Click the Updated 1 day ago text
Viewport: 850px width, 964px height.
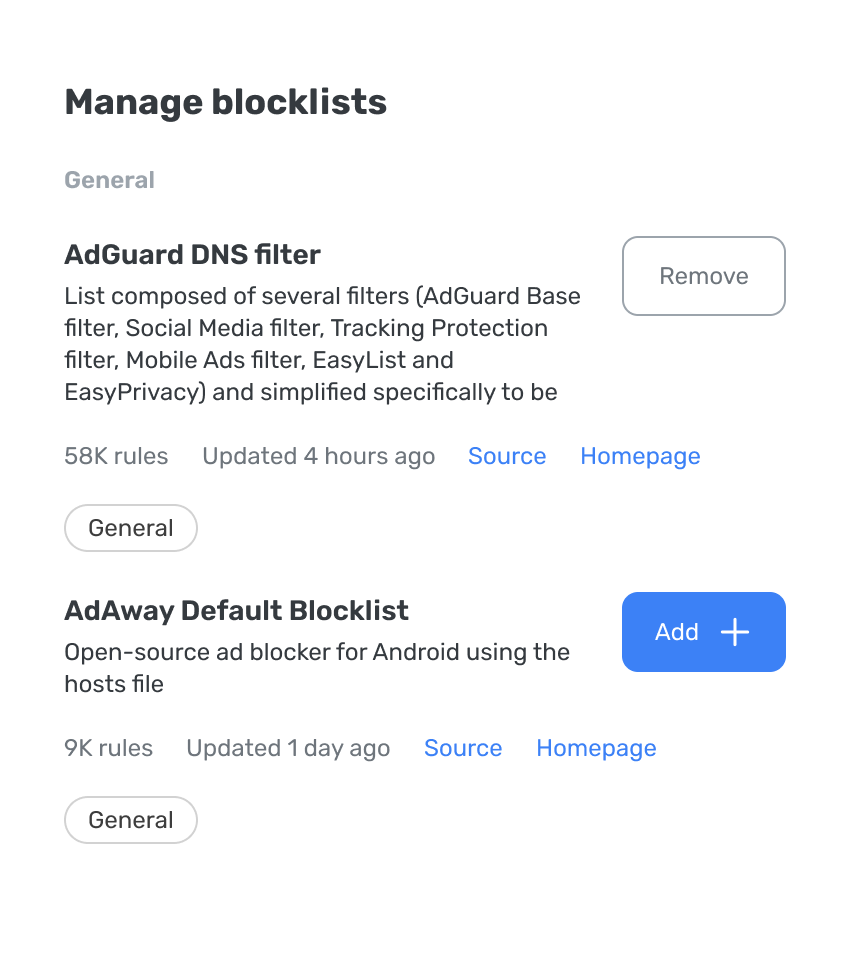[x=288, y=748]
